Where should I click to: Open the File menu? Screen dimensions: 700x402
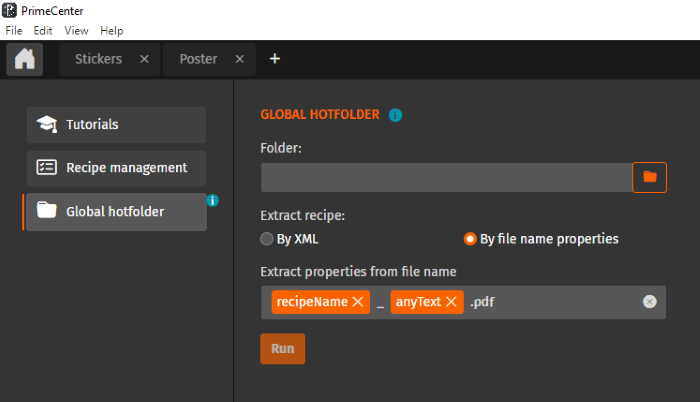point(14,31)
